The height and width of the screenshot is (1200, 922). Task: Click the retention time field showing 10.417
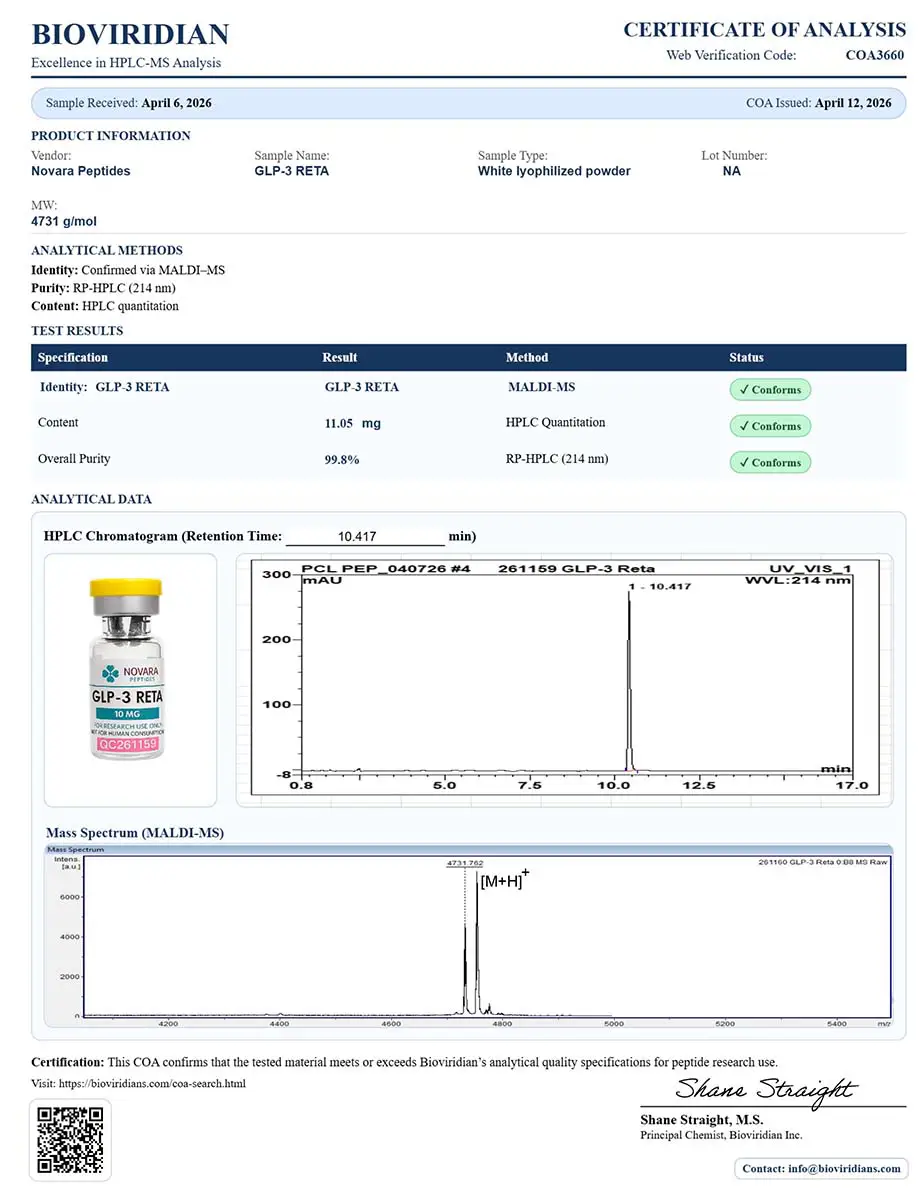(x=365, y=537)
